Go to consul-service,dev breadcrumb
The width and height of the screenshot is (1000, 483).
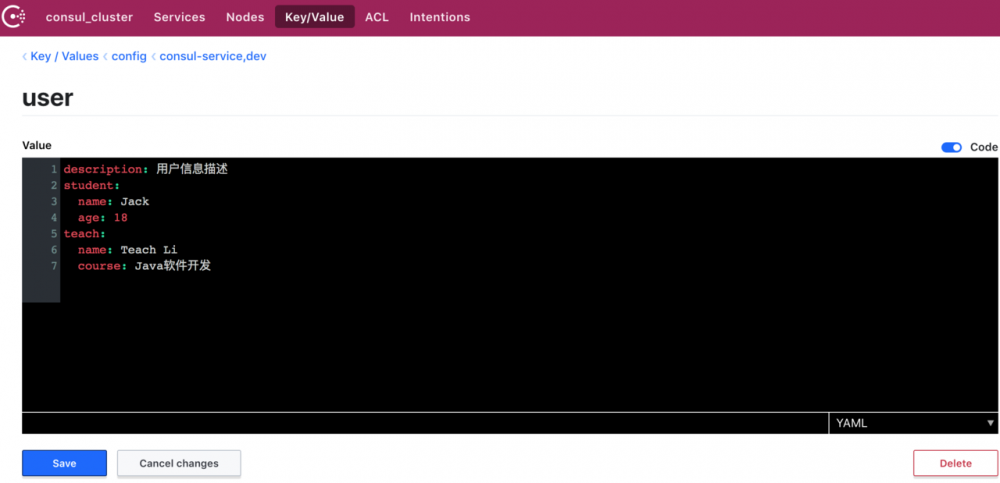(213, 56)
